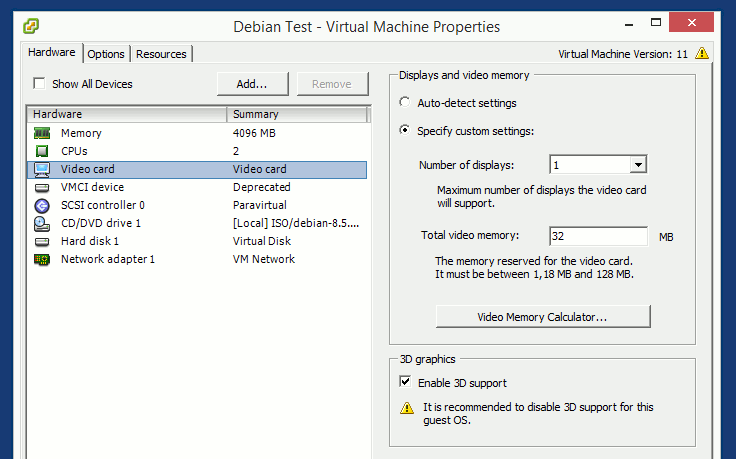Screen dimensions: 736x459
Task: Click the CPUs chip icon
Action: 42,151
